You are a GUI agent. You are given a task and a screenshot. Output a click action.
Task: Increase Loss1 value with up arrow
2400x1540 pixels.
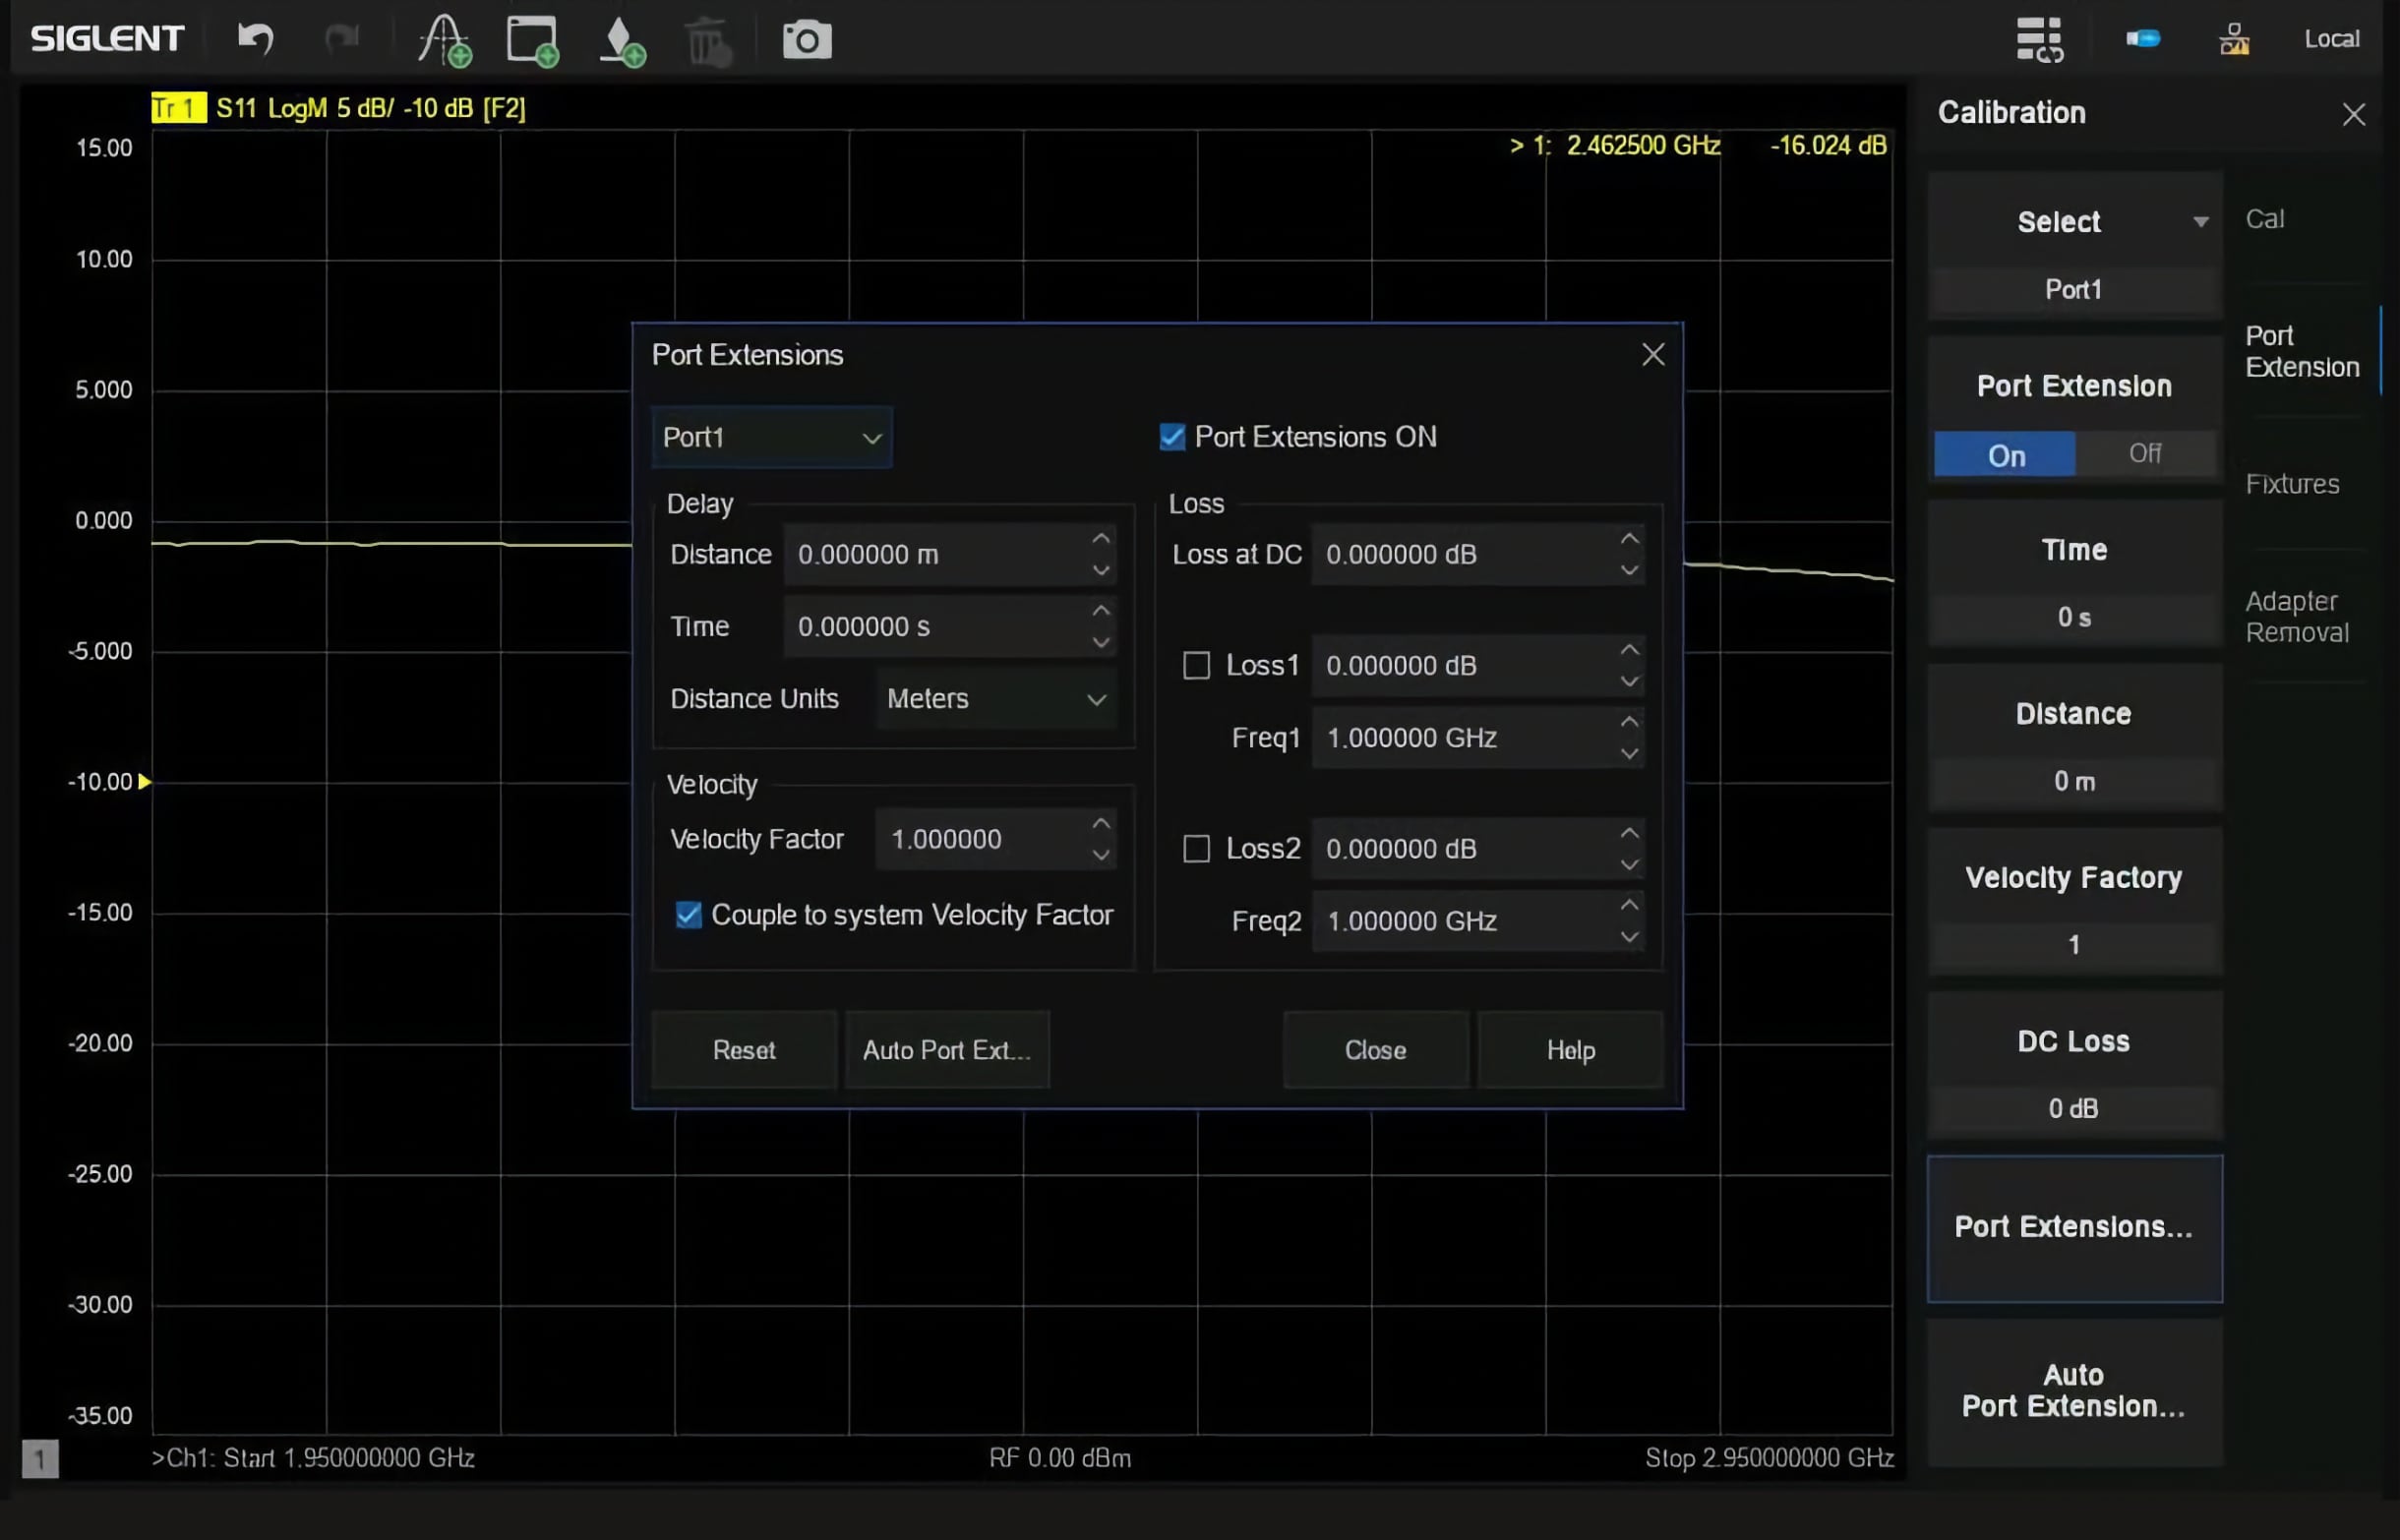[x=1630, y=649]
